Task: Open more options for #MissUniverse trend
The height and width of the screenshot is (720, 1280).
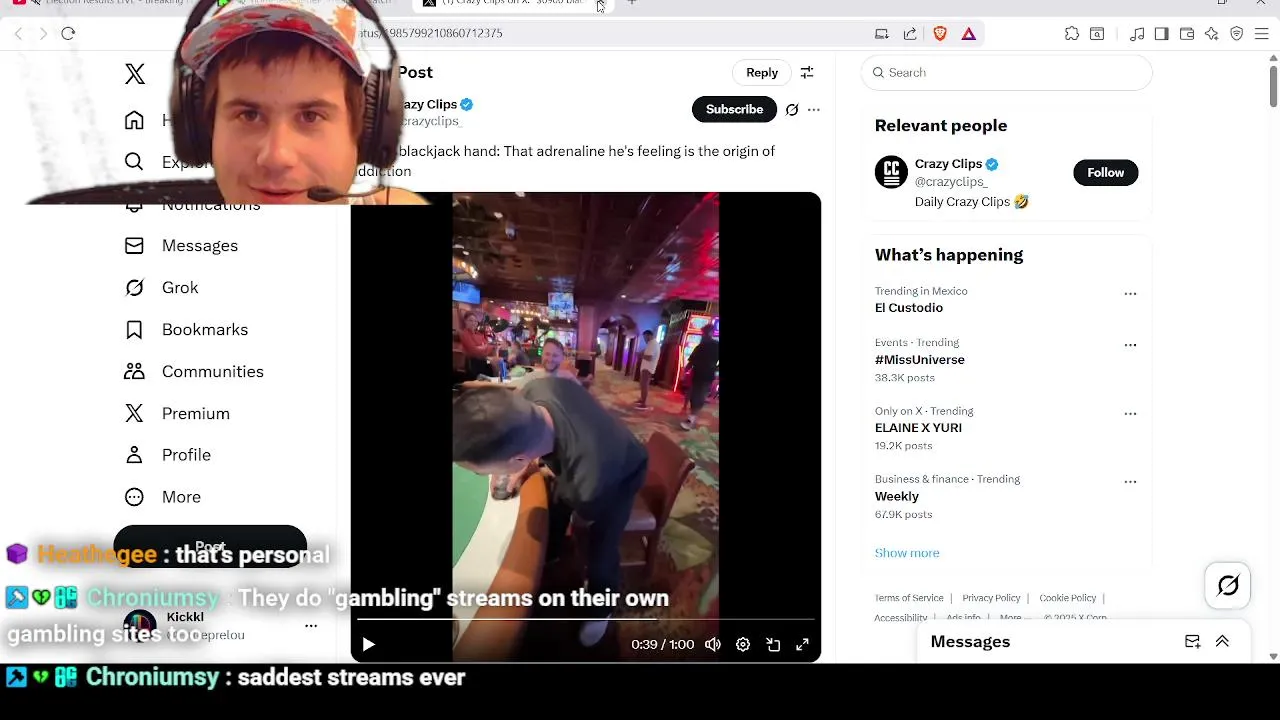Action: click(1130, 345)
